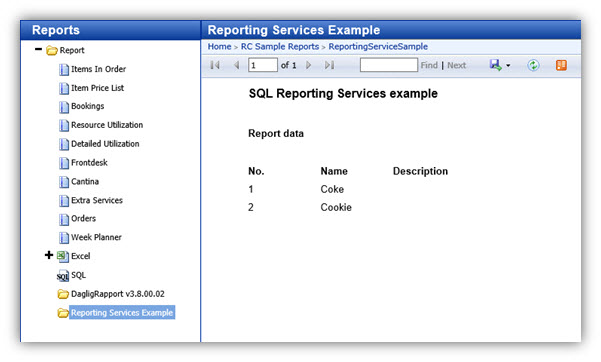The image size is (601, 362).
Task: Select the Report root node label
Action: click(72, 50)
